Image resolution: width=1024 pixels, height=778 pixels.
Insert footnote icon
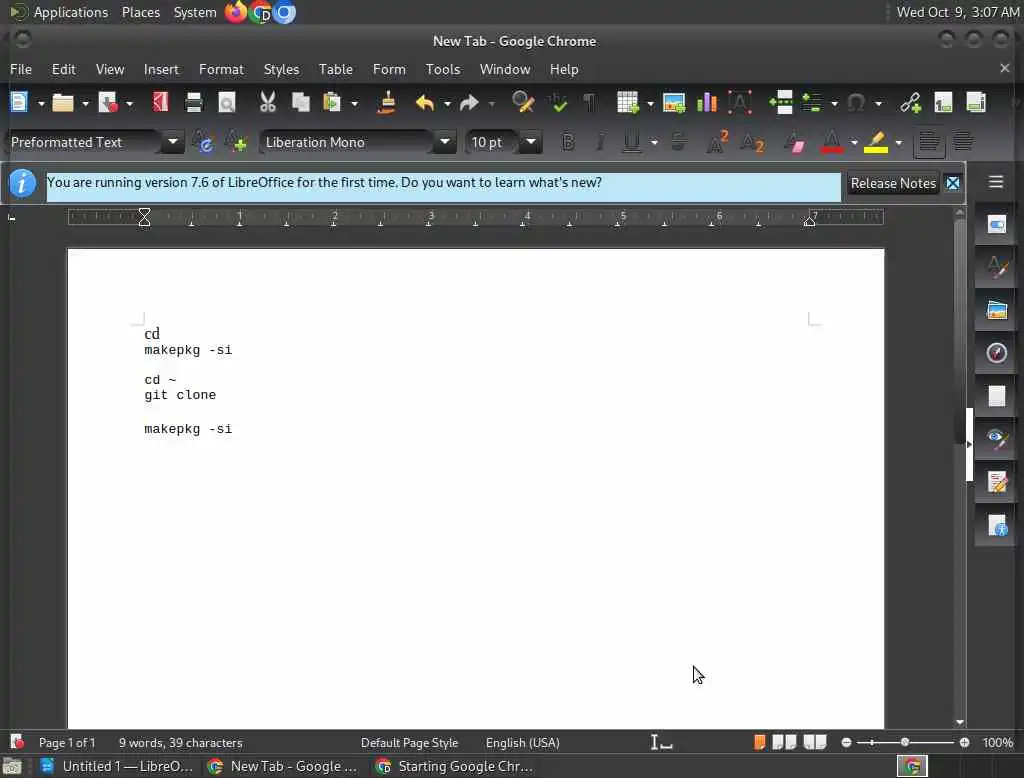click(943, 103)
